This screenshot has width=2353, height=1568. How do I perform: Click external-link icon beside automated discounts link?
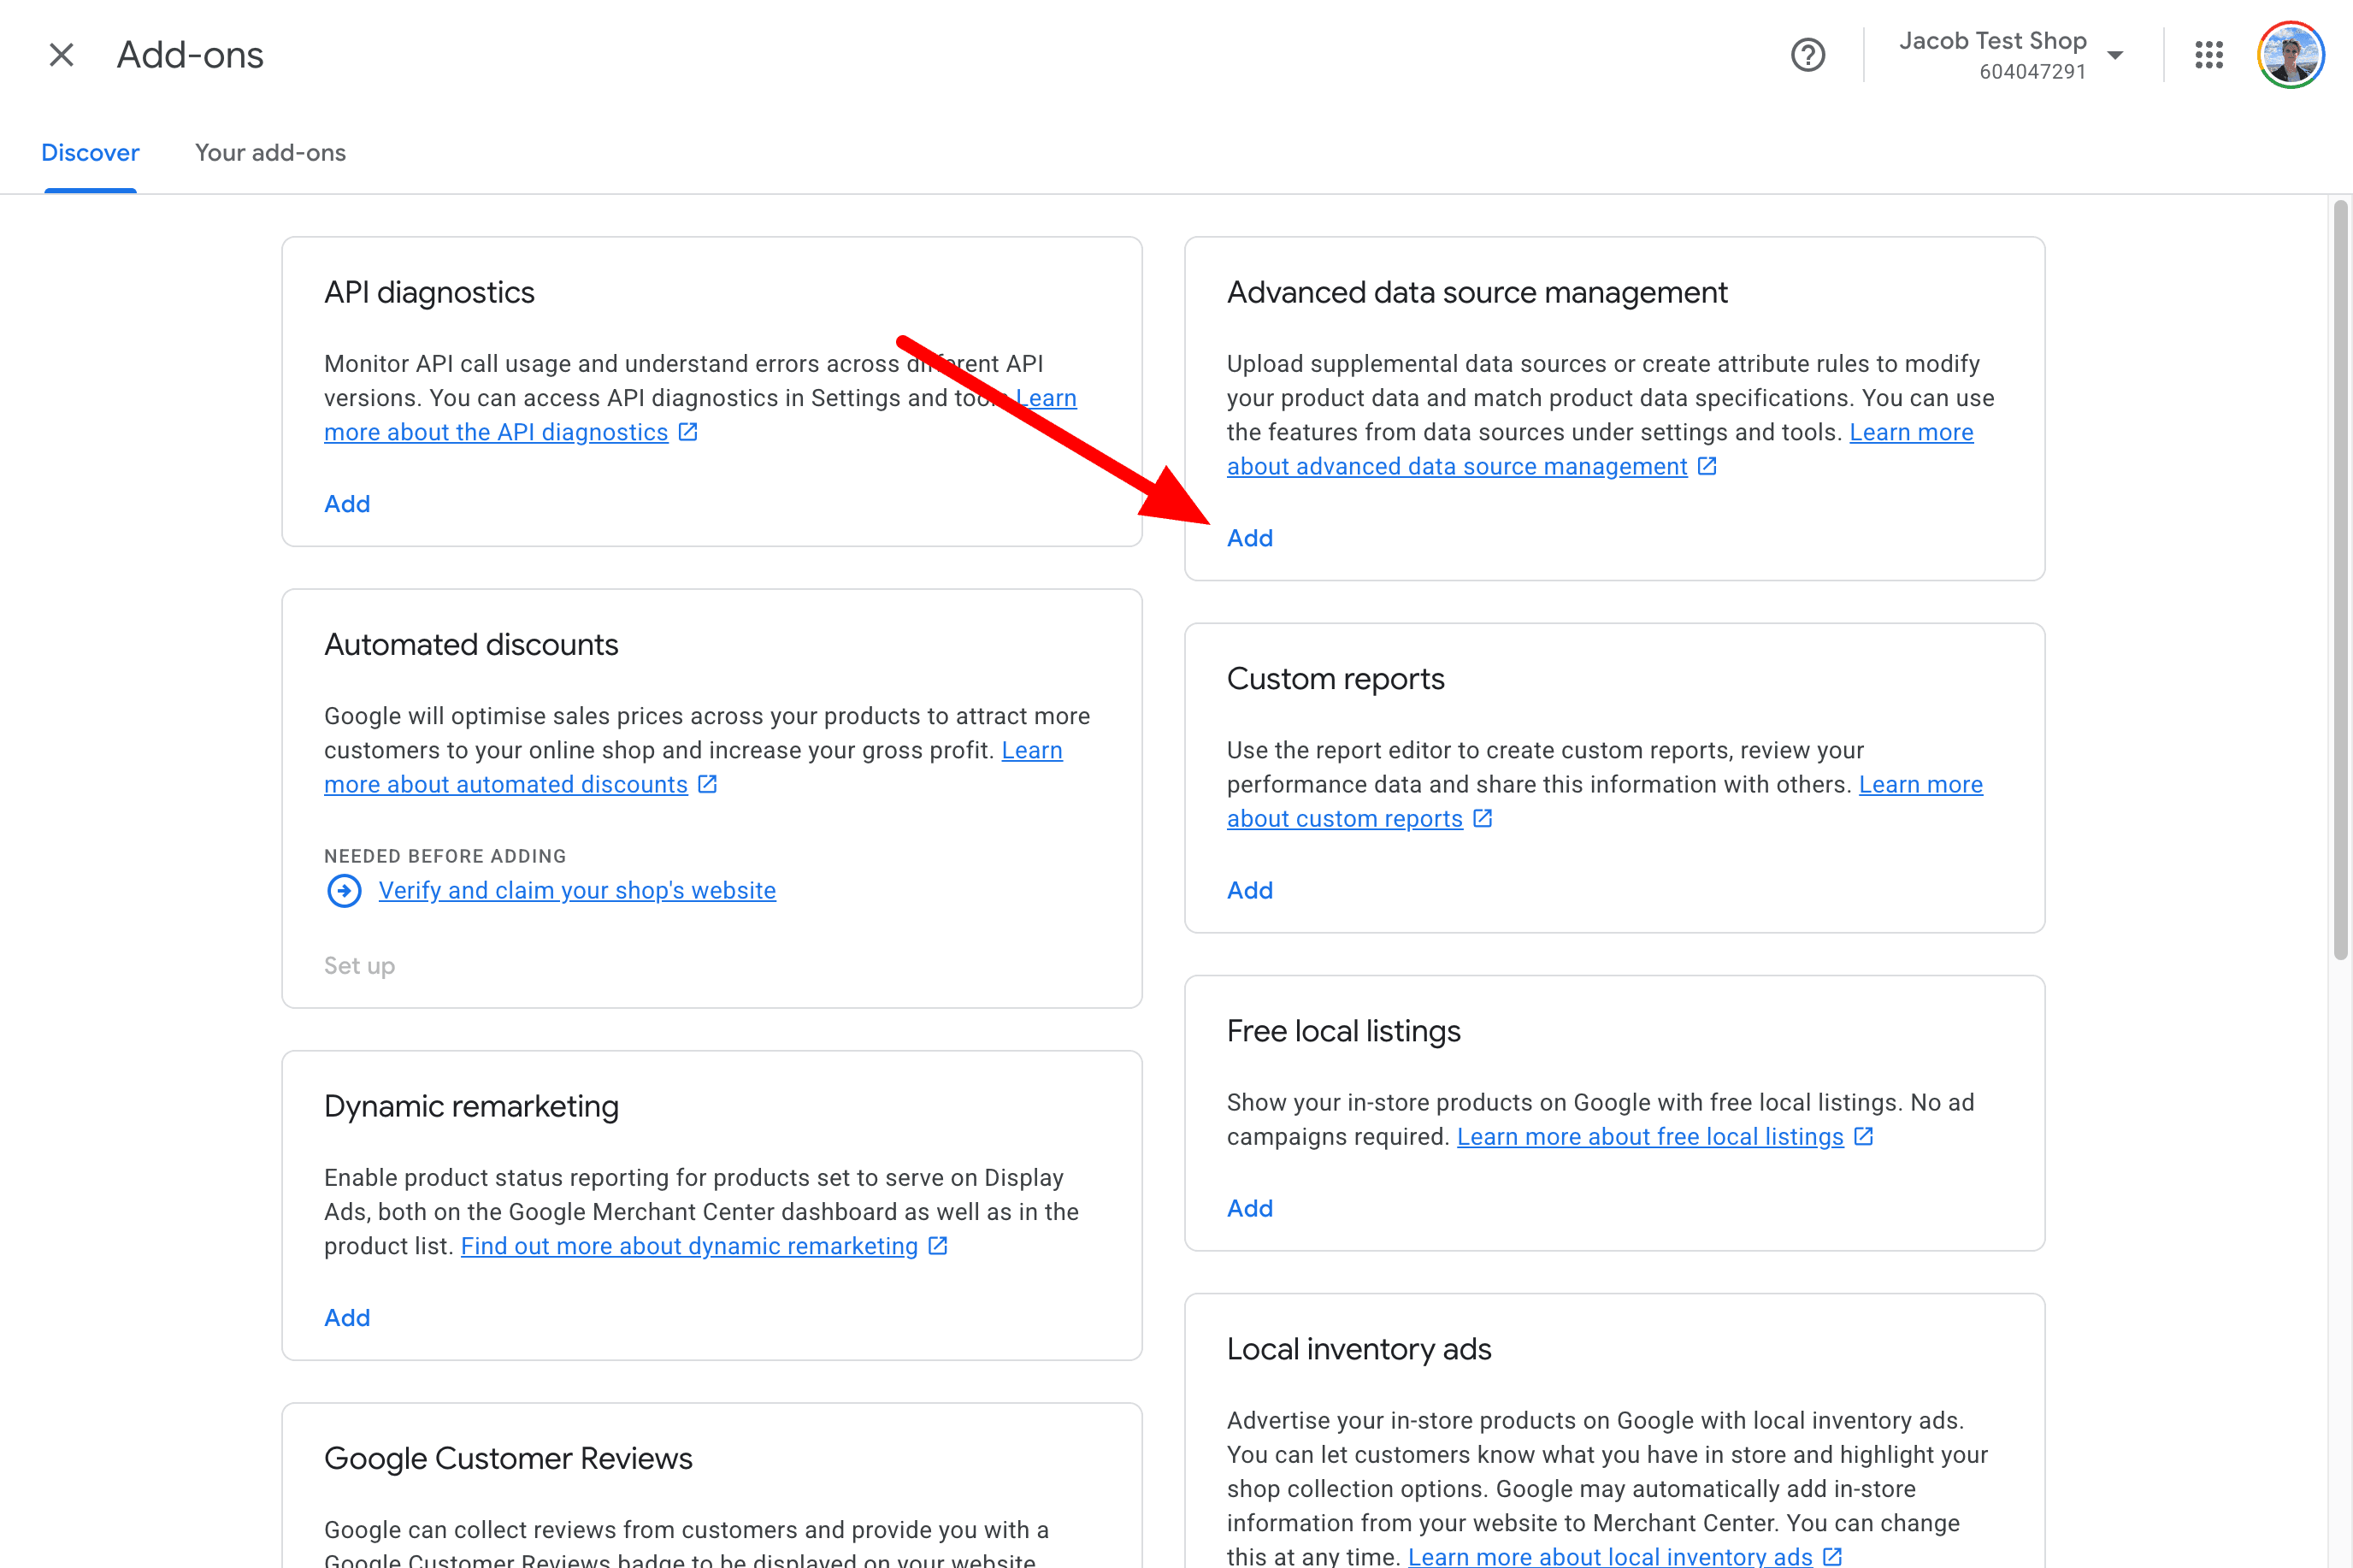pos(708,784)
